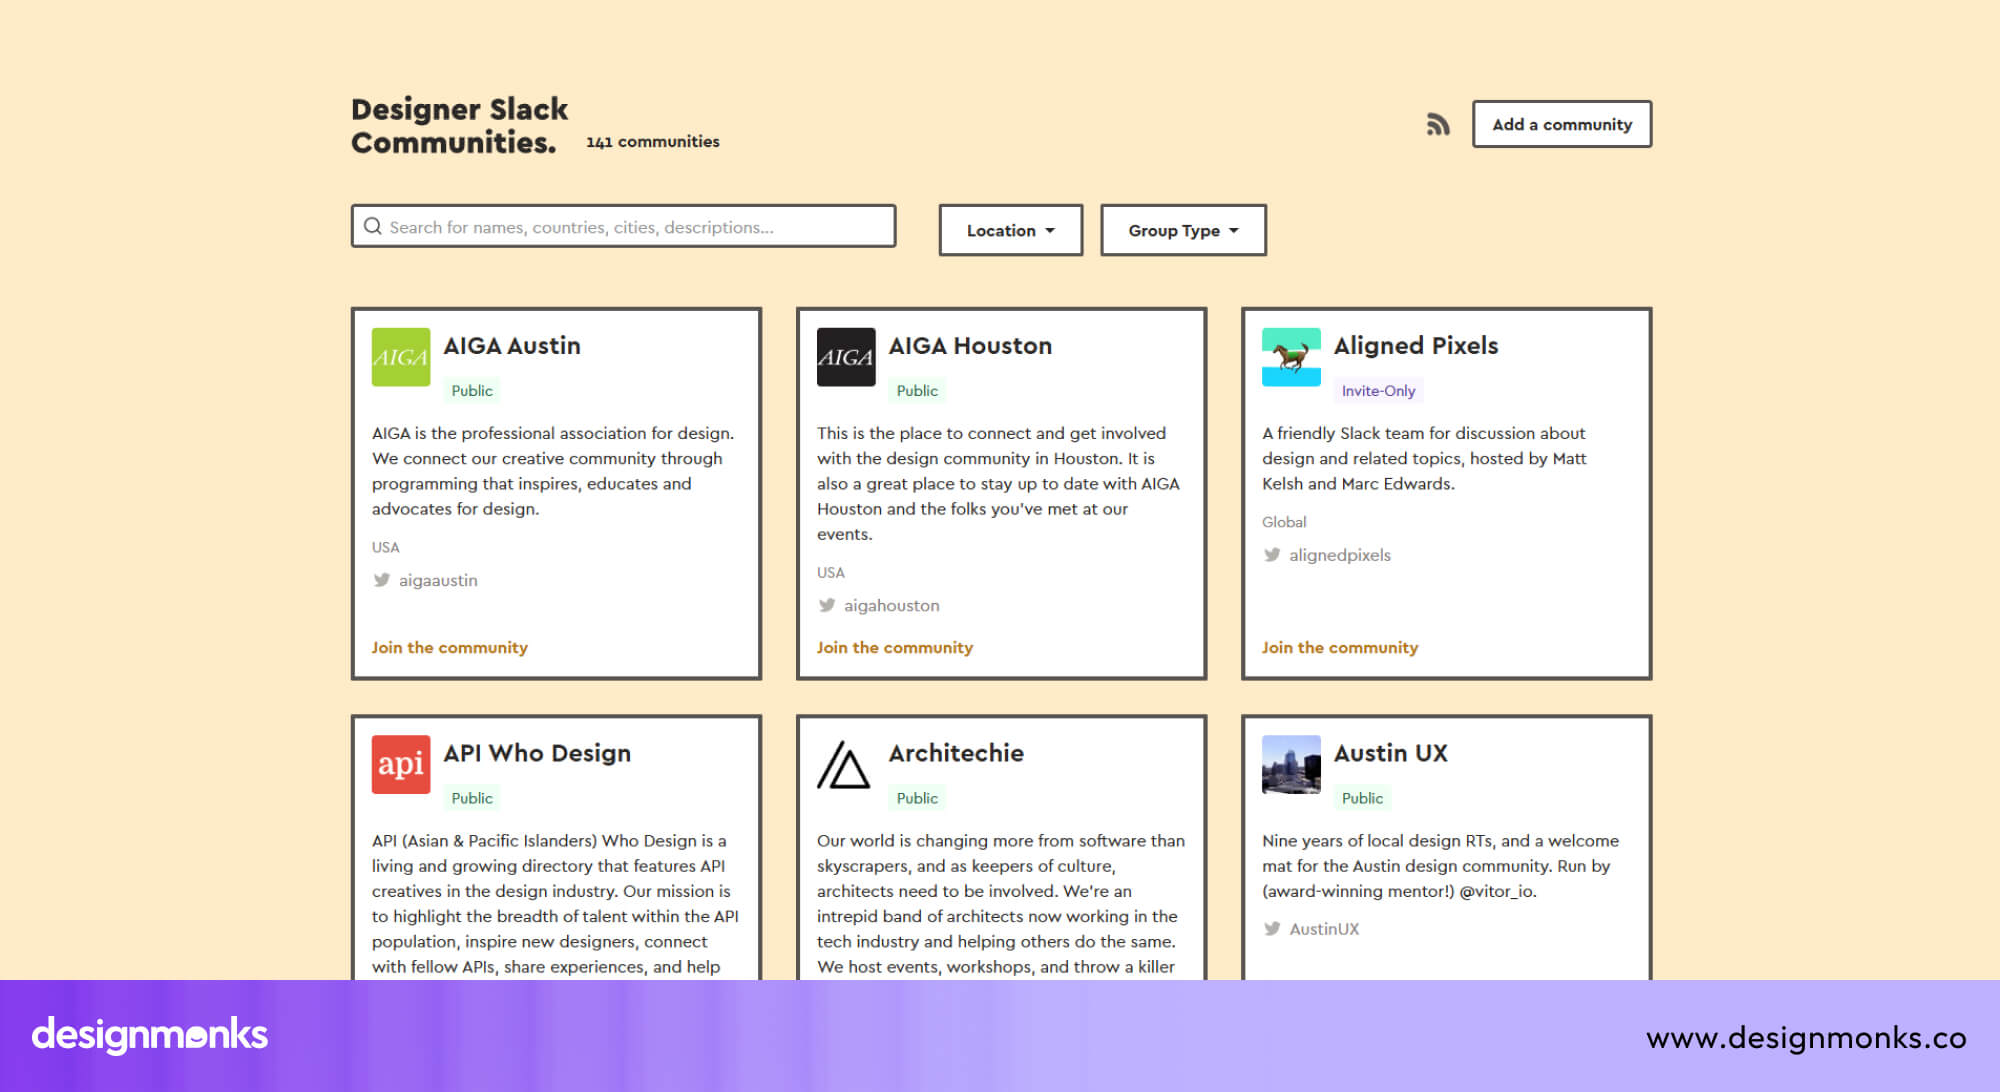Image resolution: width=2000 pixels, height=1092 pixels.
Task: Click the USA label on AIGA Houston
Action: click(830, 572)
